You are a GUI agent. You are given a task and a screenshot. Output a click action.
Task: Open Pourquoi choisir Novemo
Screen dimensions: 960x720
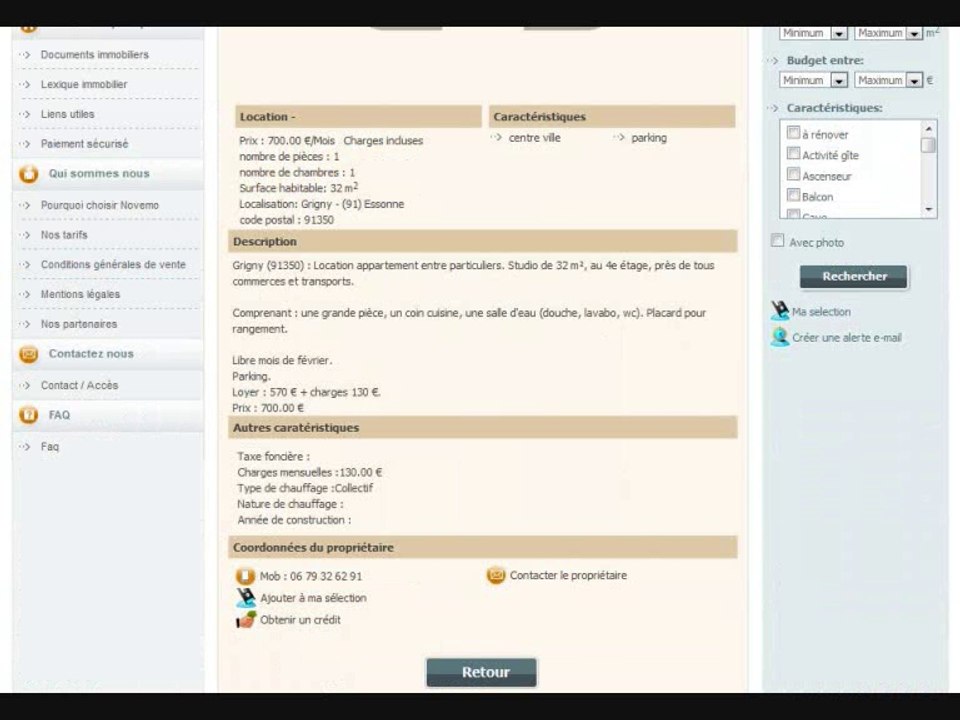click(100, 205)
